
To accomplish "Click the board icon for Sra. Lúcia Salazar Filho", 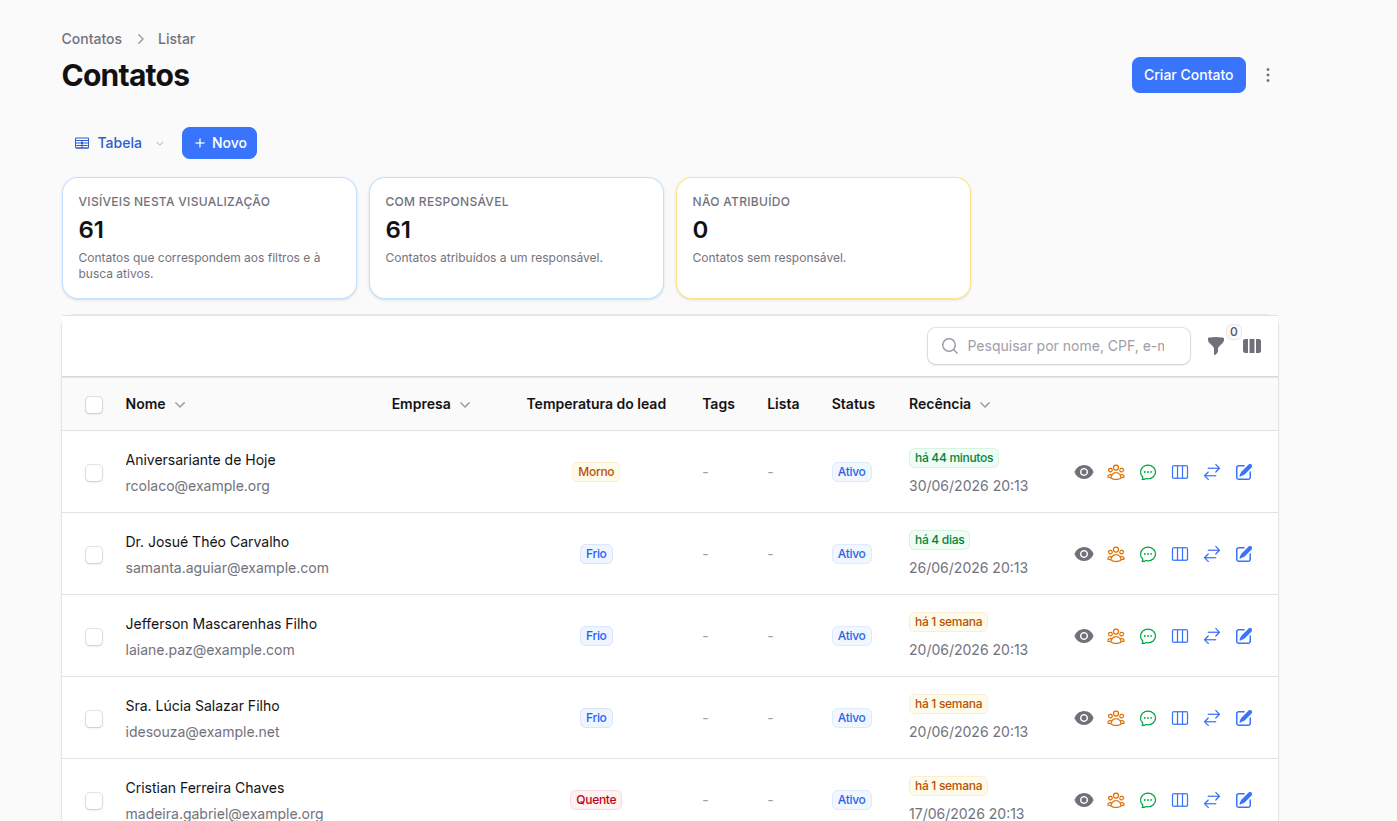I will pyautogui.click(x=1180, y=718).
